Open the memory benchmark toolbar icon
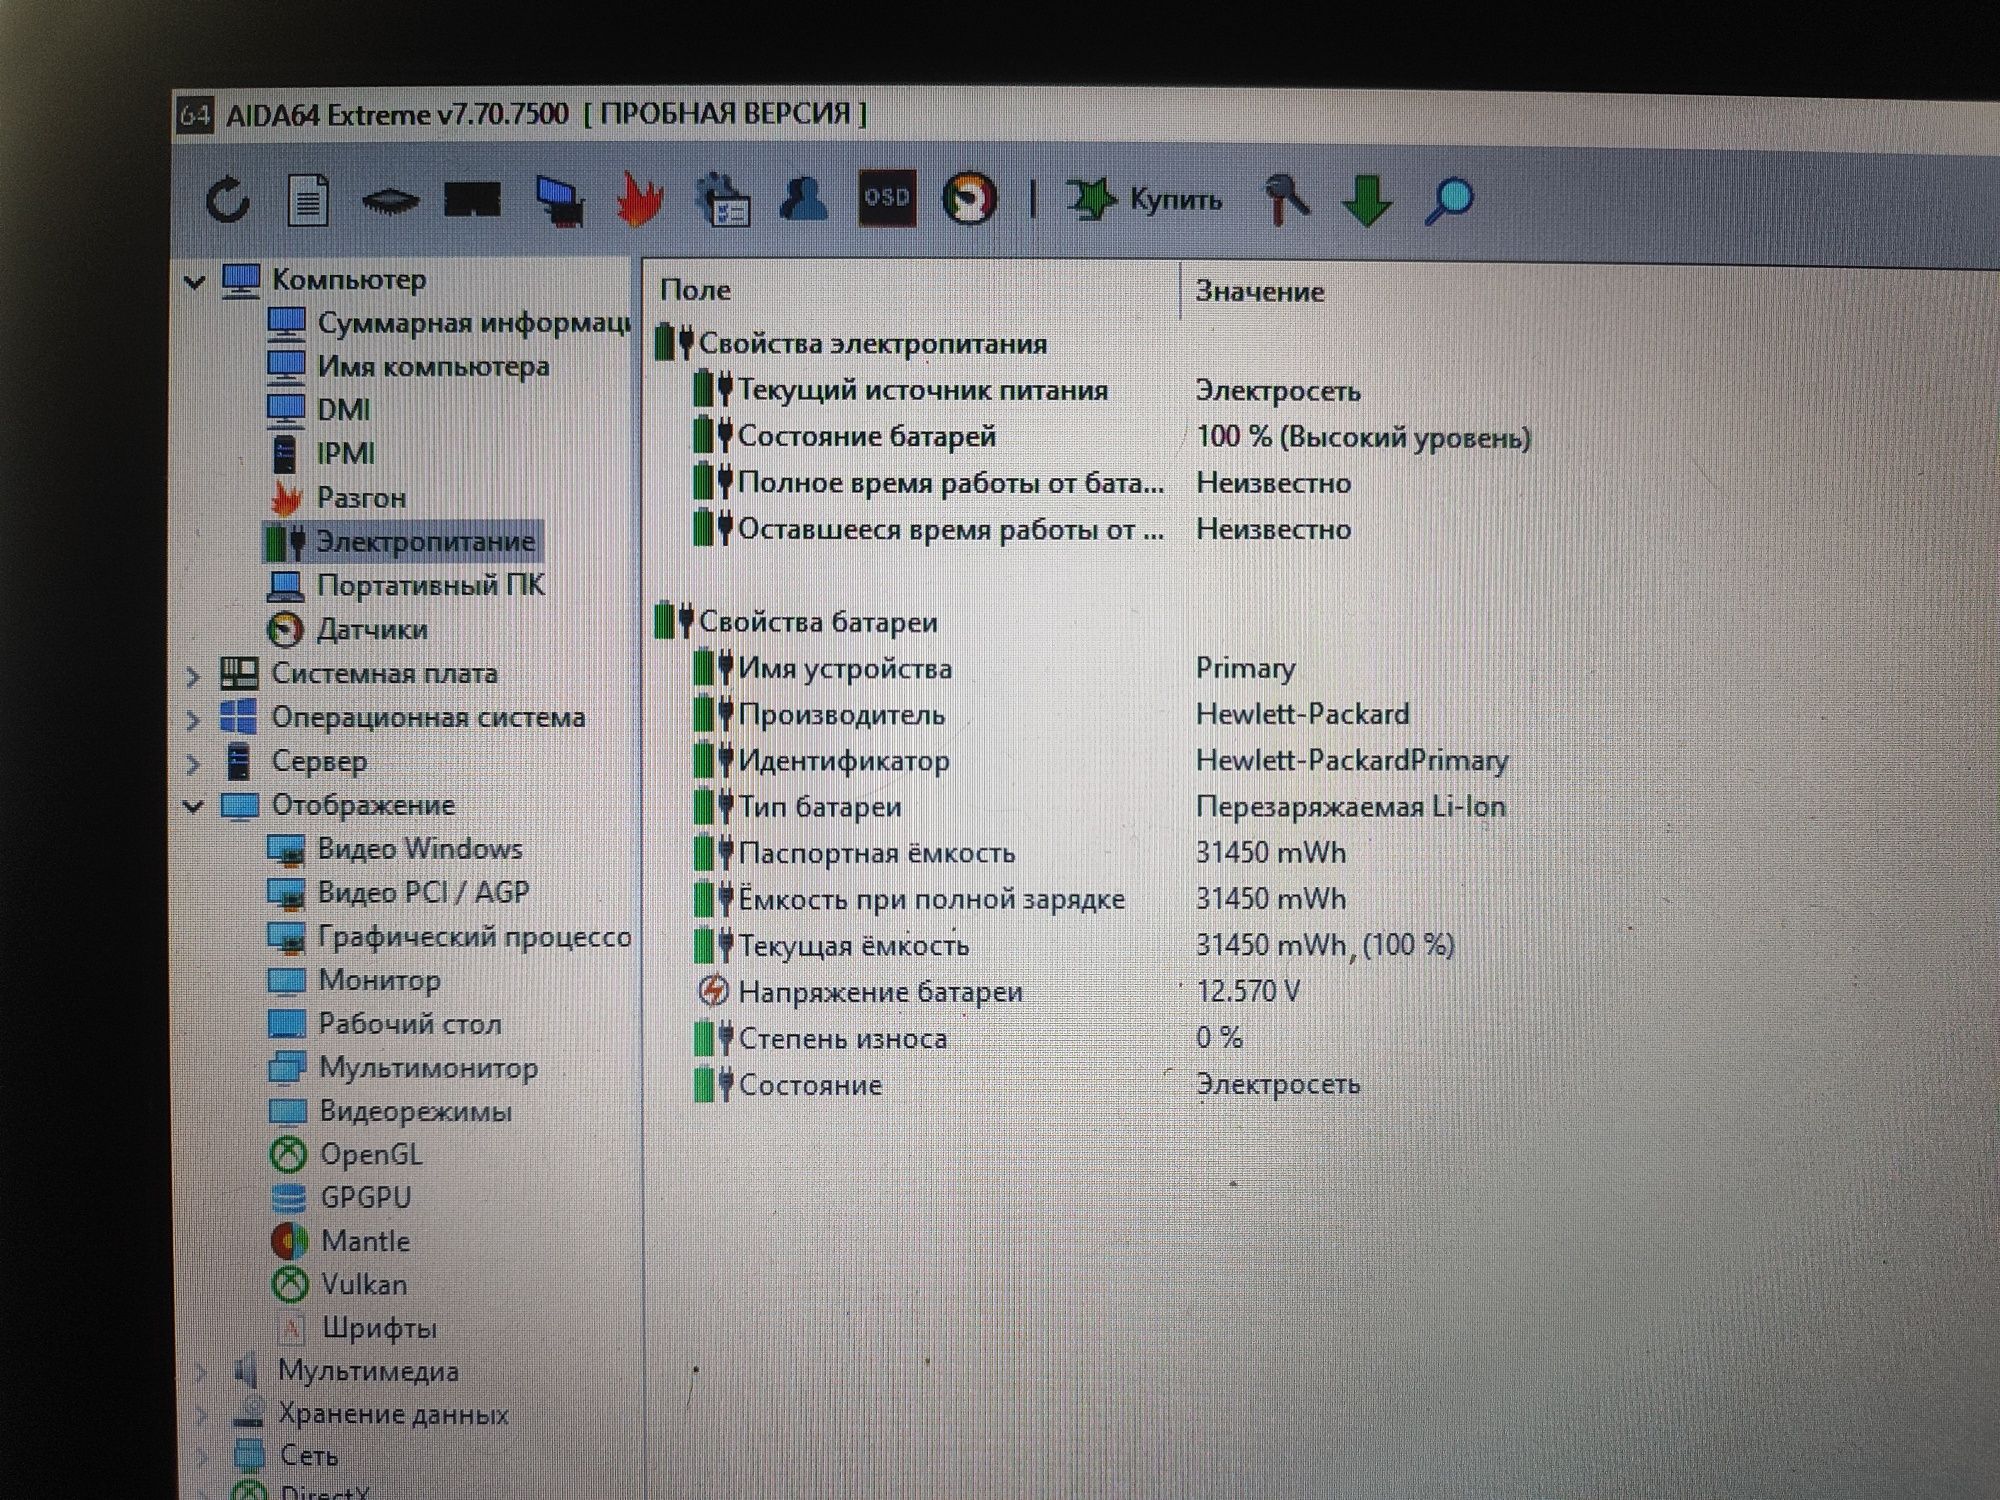Screen dimensions: 2000x1500 pyautogui.click(x=472, y=200)
